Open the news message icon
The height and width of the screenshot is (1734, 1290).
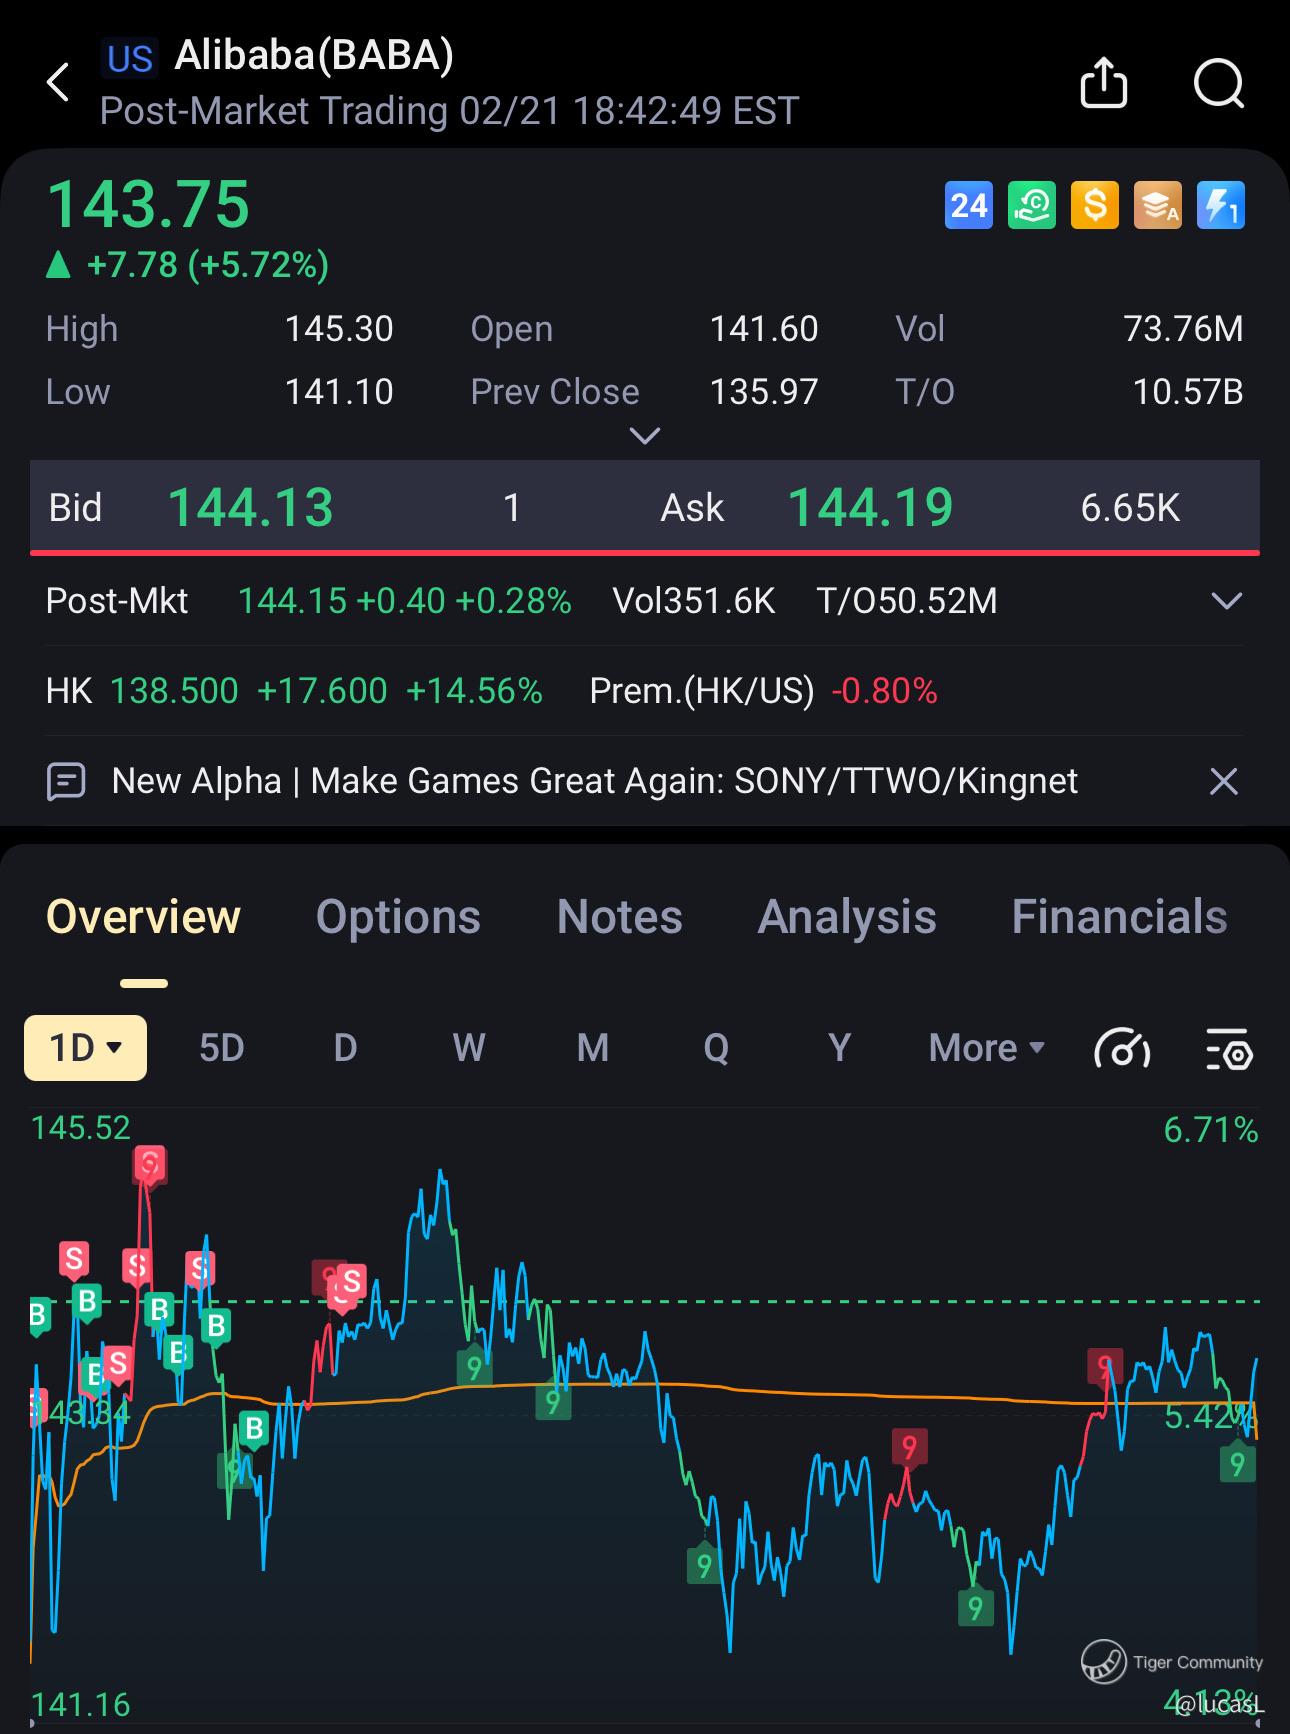pyautogui.click(x=66, y=781)
